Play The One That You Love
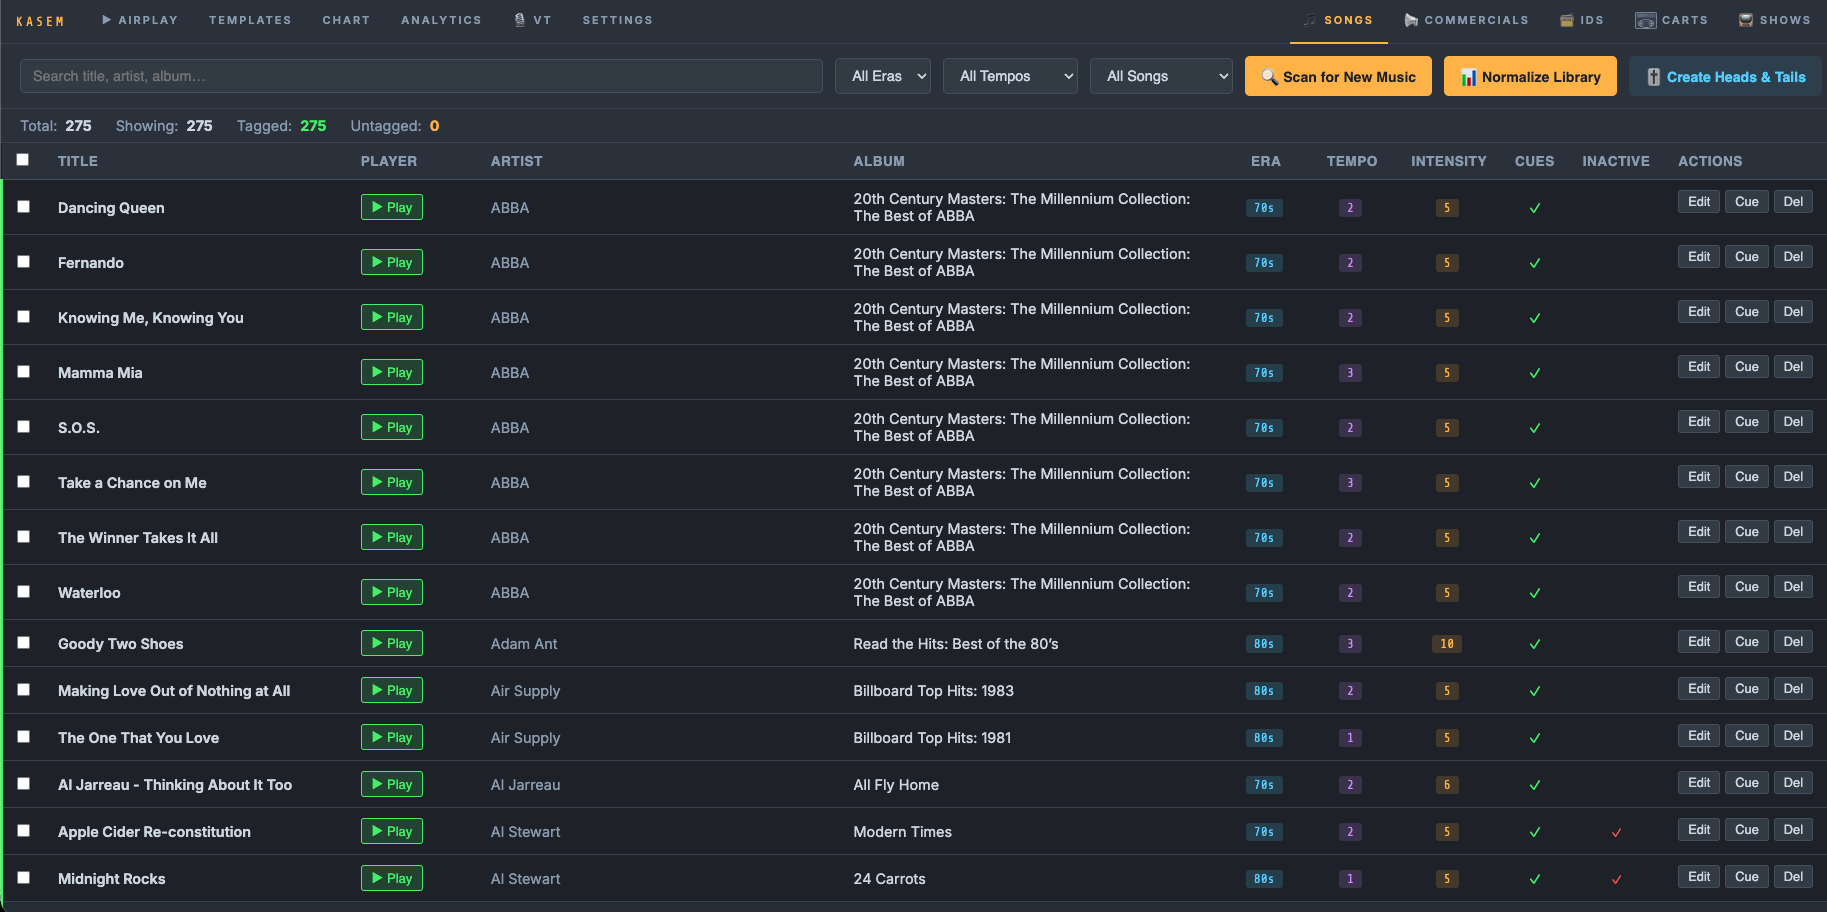The image size is (1827, 912). click(x=392, y=737)
